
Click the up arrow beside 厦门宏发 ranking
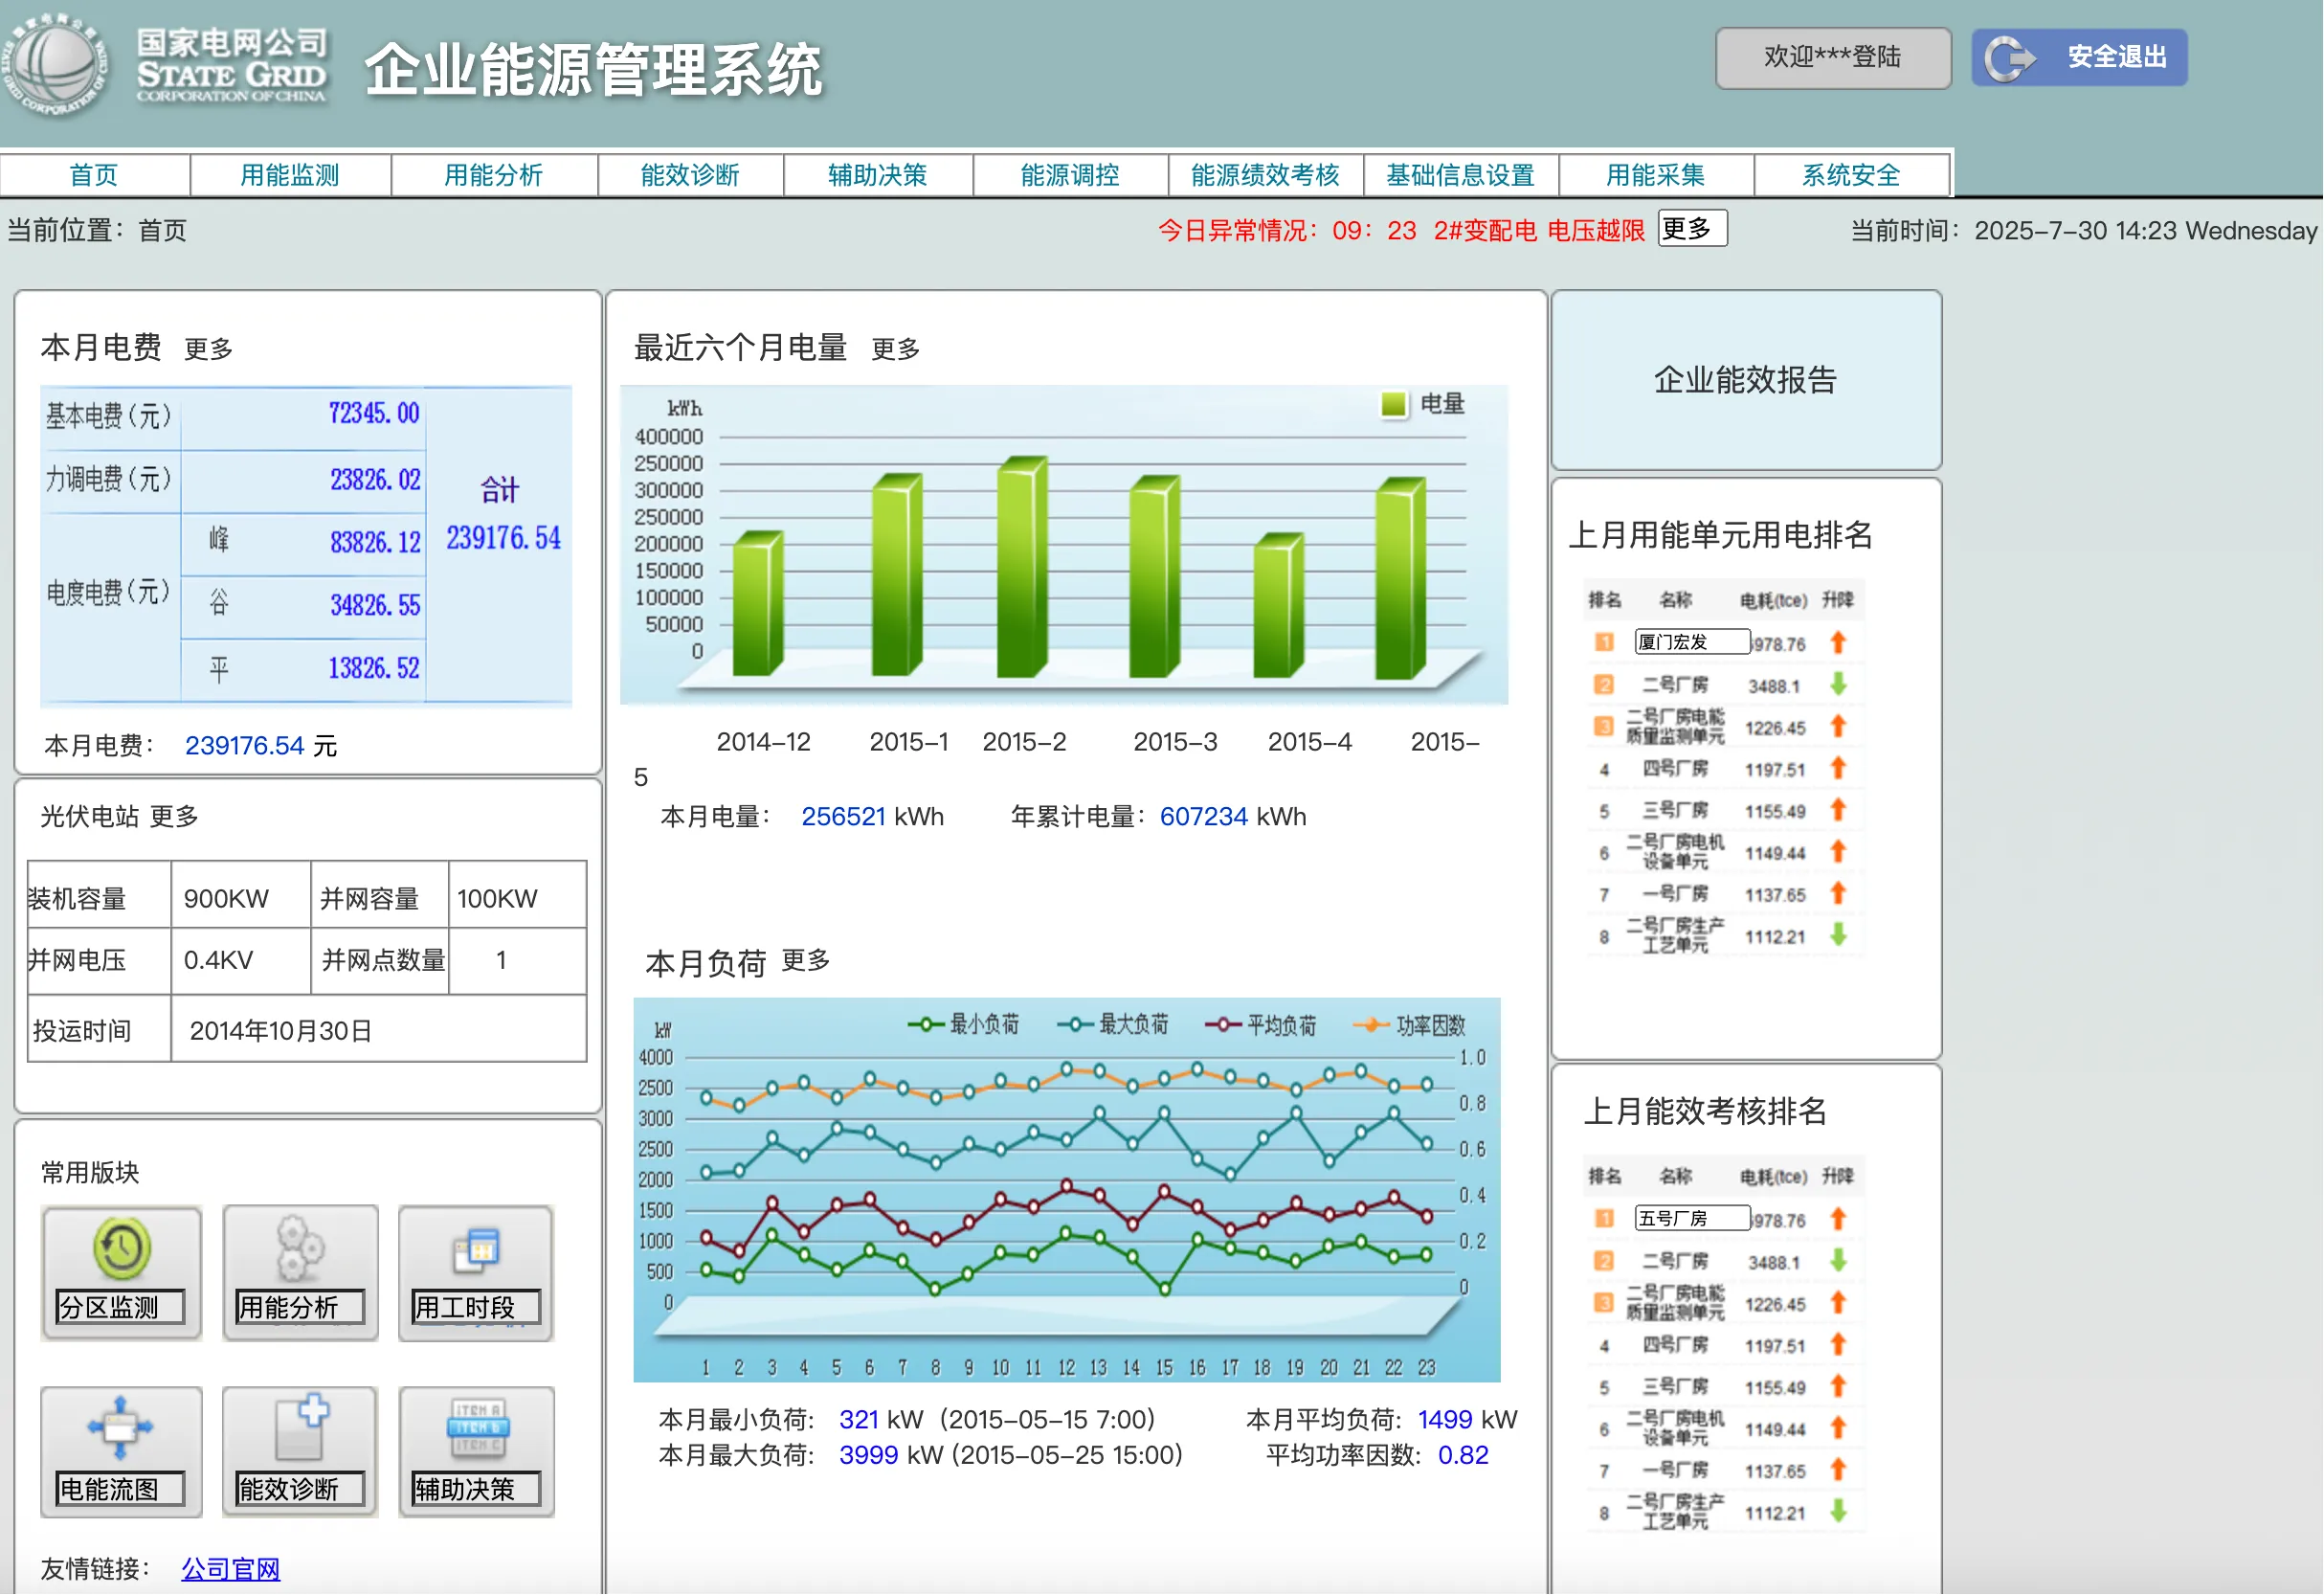coord(1838,642)
